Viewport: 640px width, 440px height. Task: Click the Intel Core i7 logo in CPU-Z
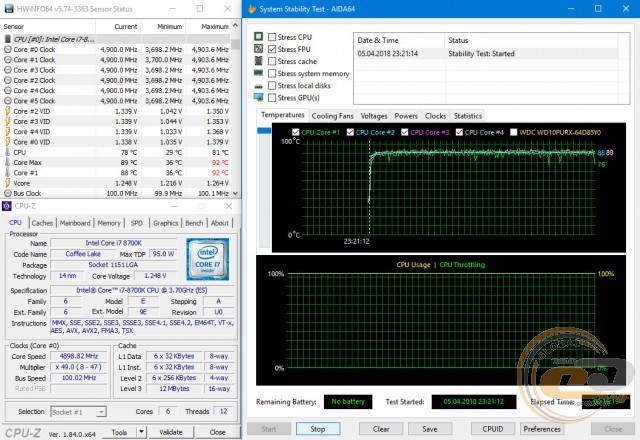point(208,260)
